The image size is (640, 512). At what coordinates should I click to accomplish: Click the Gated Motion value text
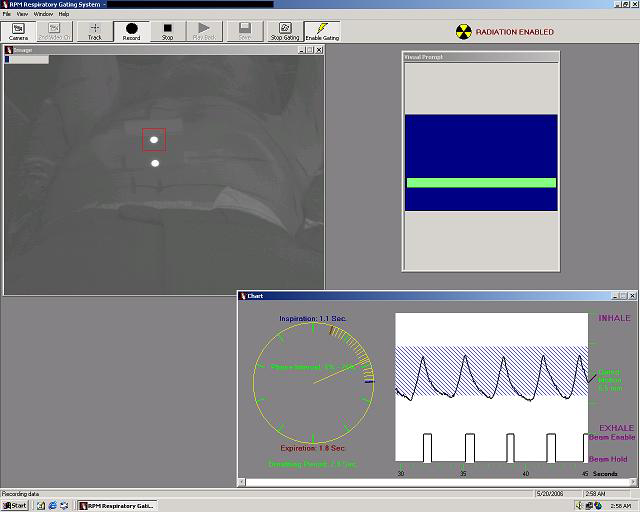tap(610, 380)
